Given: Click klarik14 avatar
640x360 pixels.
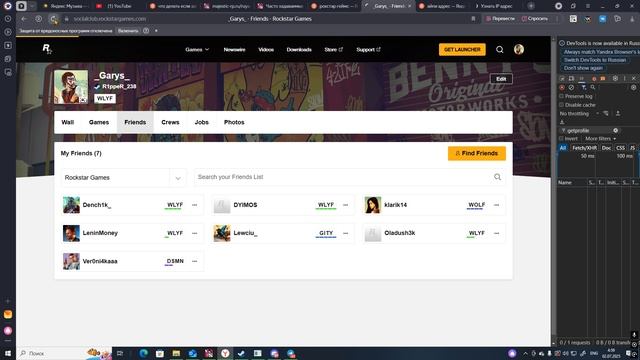Looking at the screenshot, I should 373,205.
